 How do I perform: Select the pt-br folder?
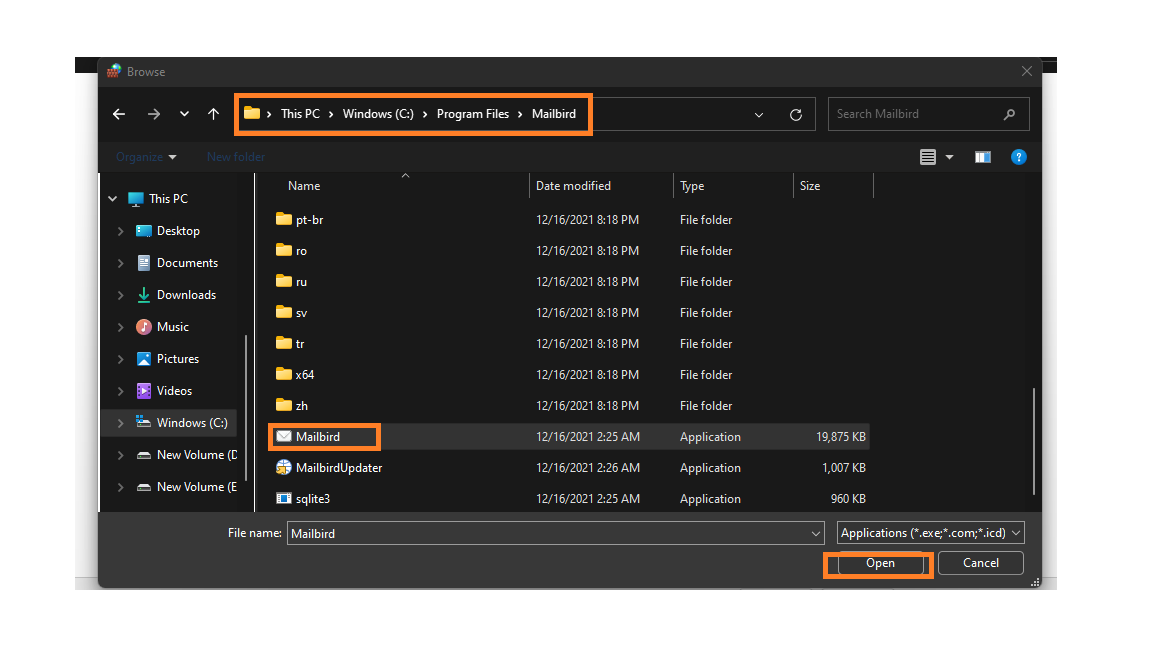(x=309, y=220)
